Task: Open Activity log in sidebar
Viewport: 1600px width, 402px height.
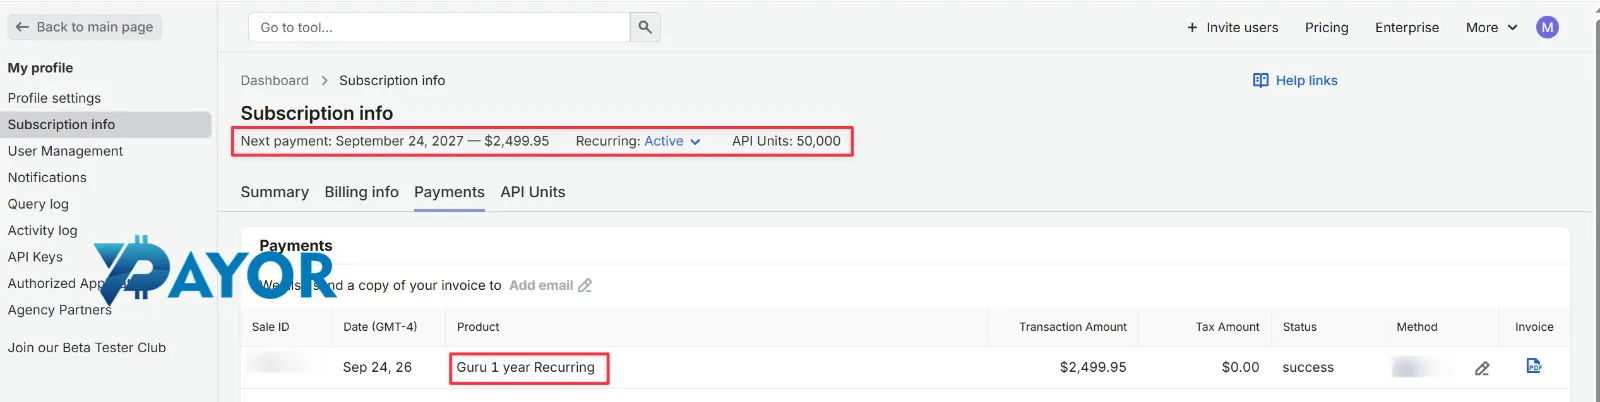Action: 42,230
